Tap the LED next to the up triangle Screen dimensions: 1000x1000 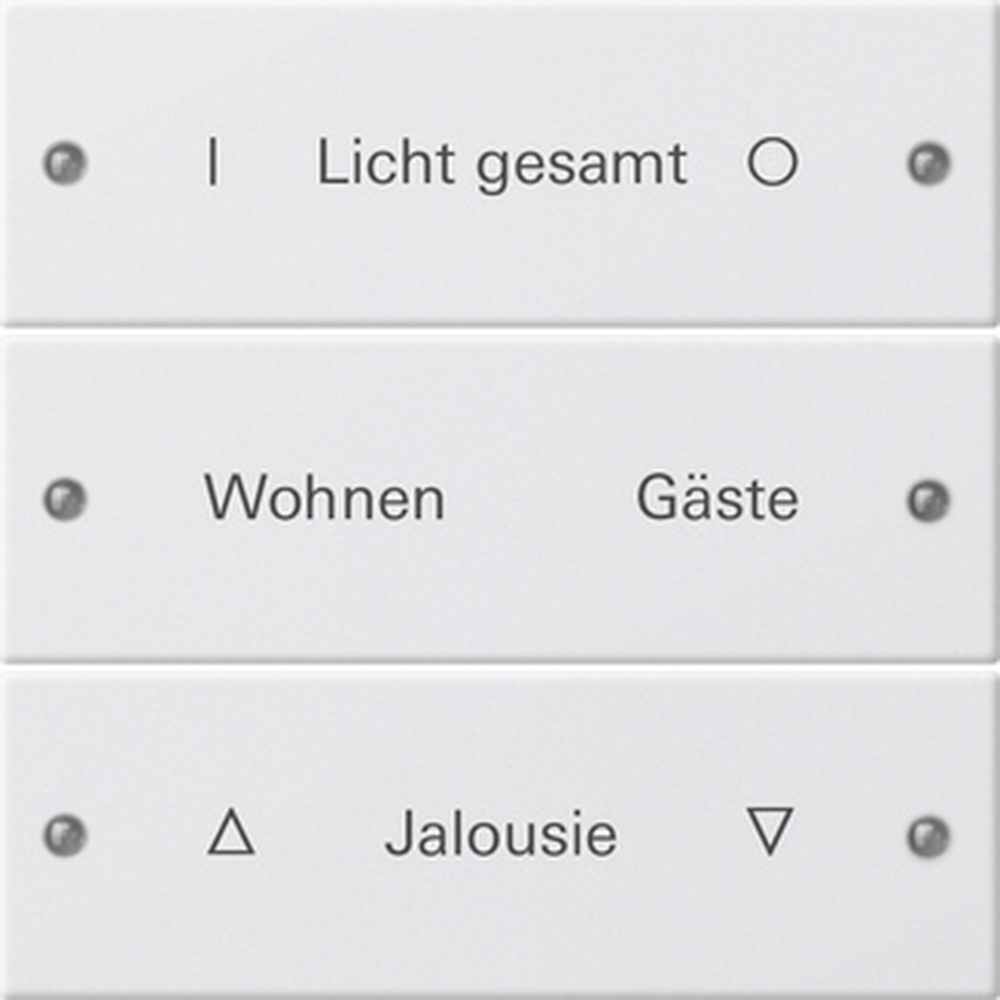(x=65, y=835)
